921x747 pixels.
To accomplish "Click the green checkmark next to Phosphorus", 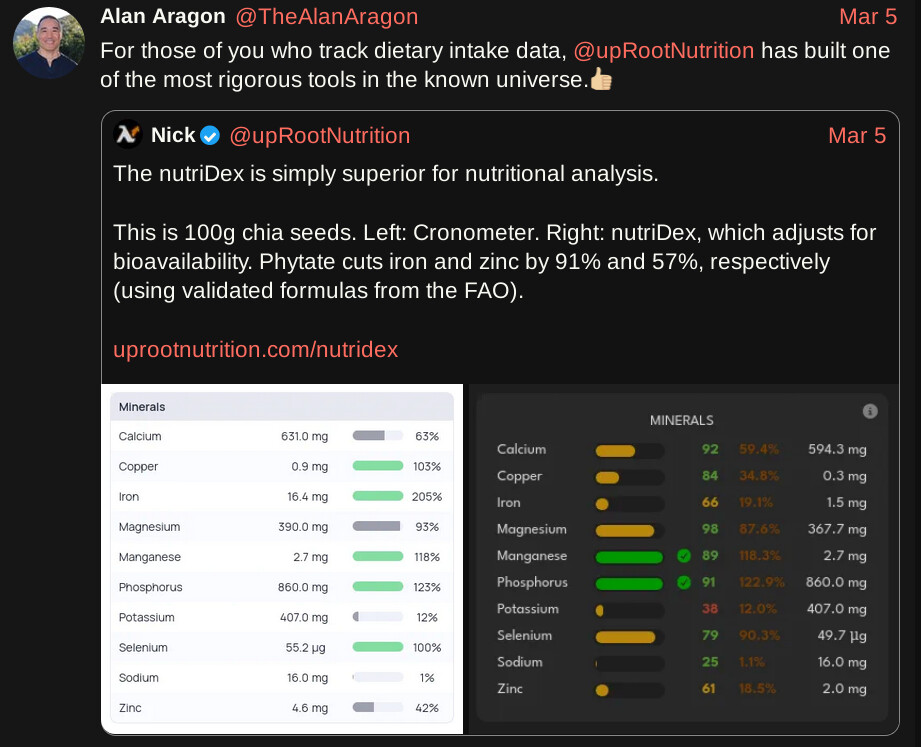I will [684, 582].
